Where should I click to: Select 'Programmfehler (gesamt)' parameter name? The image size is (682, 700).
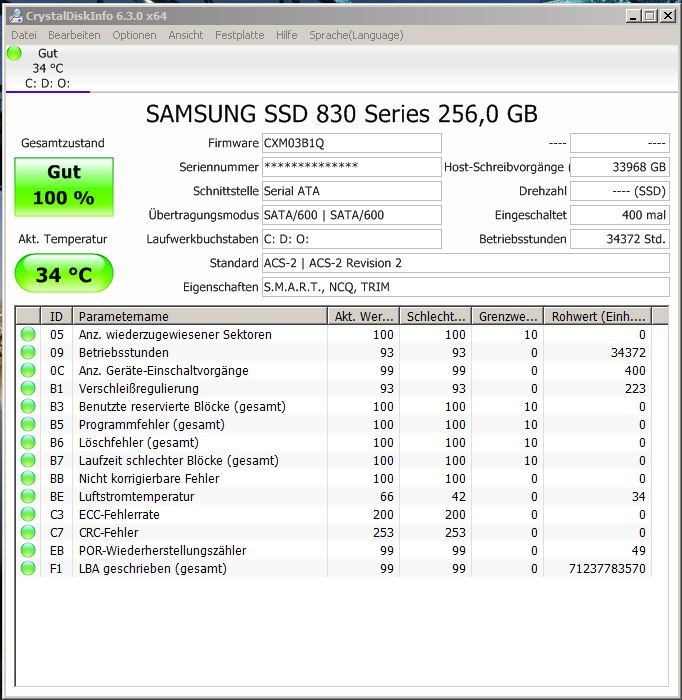pos(151,425)
